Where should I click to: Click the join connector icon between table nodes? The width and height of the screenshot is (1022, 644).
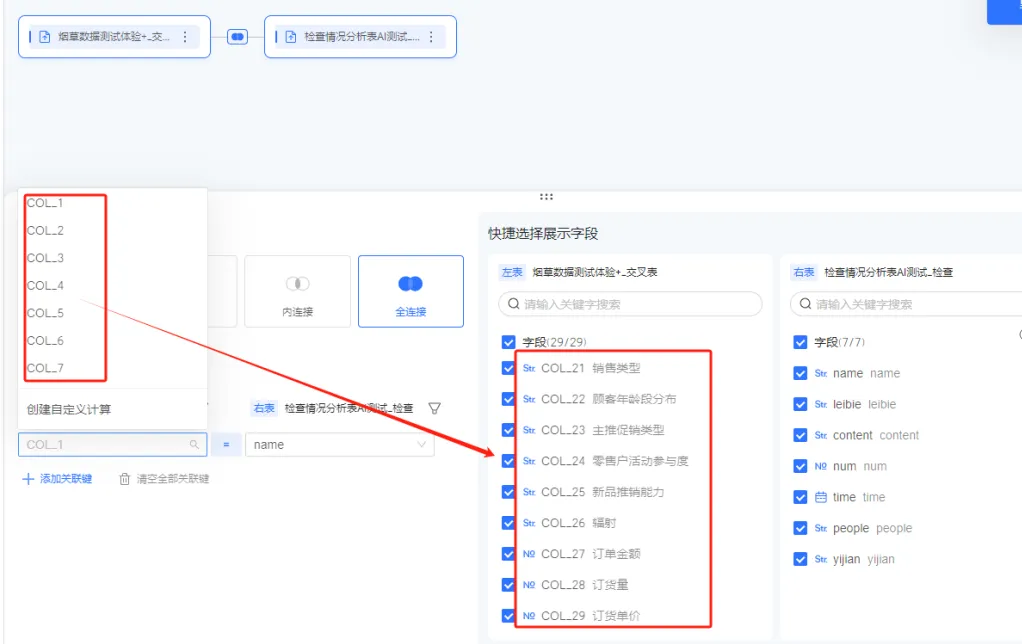click(x=237, y=37)
